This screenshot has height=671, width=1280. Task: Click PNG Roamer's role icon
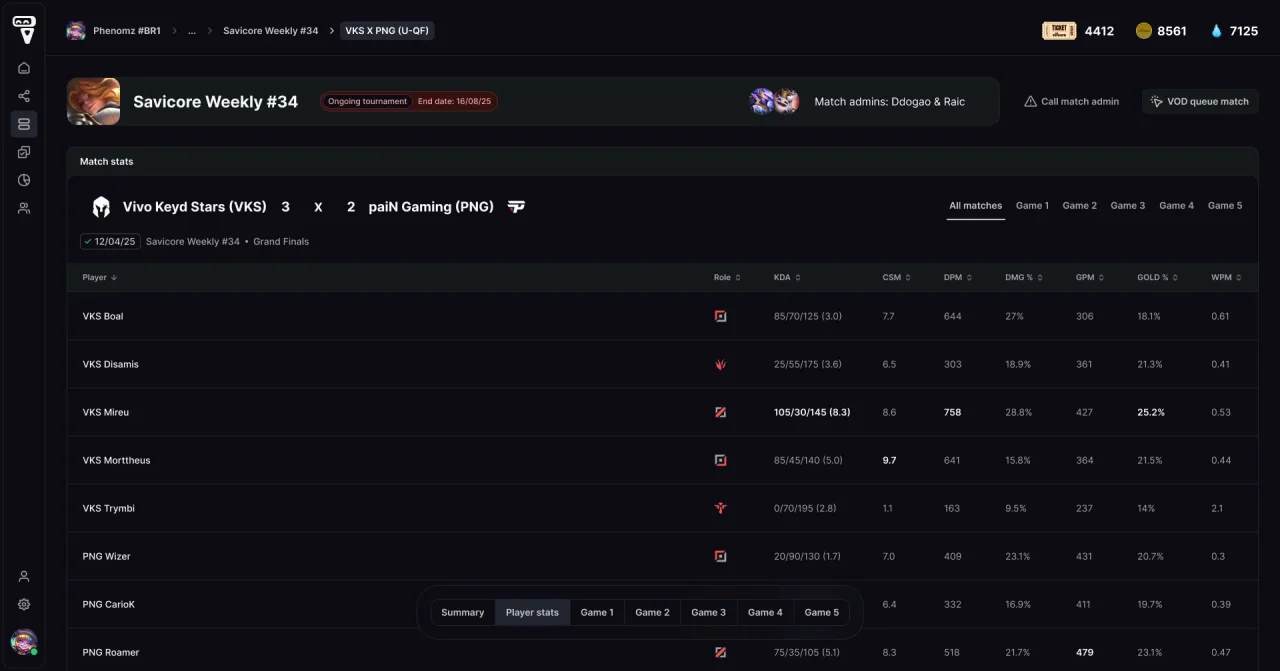tap(720, 652)
